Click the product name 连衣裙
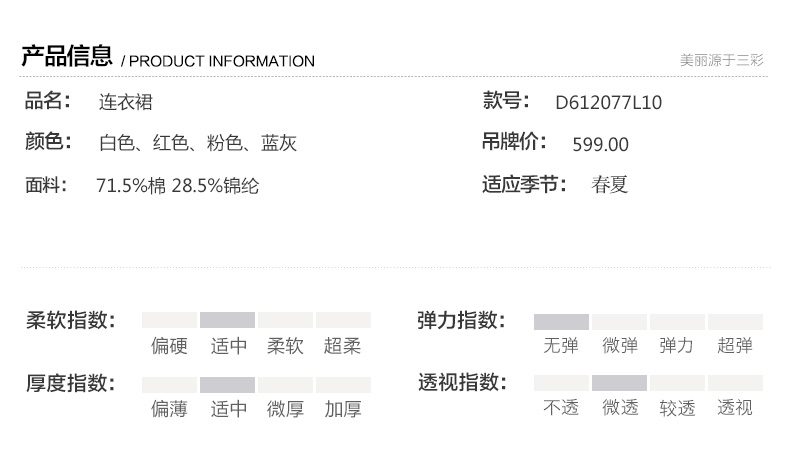 [126, 102]
